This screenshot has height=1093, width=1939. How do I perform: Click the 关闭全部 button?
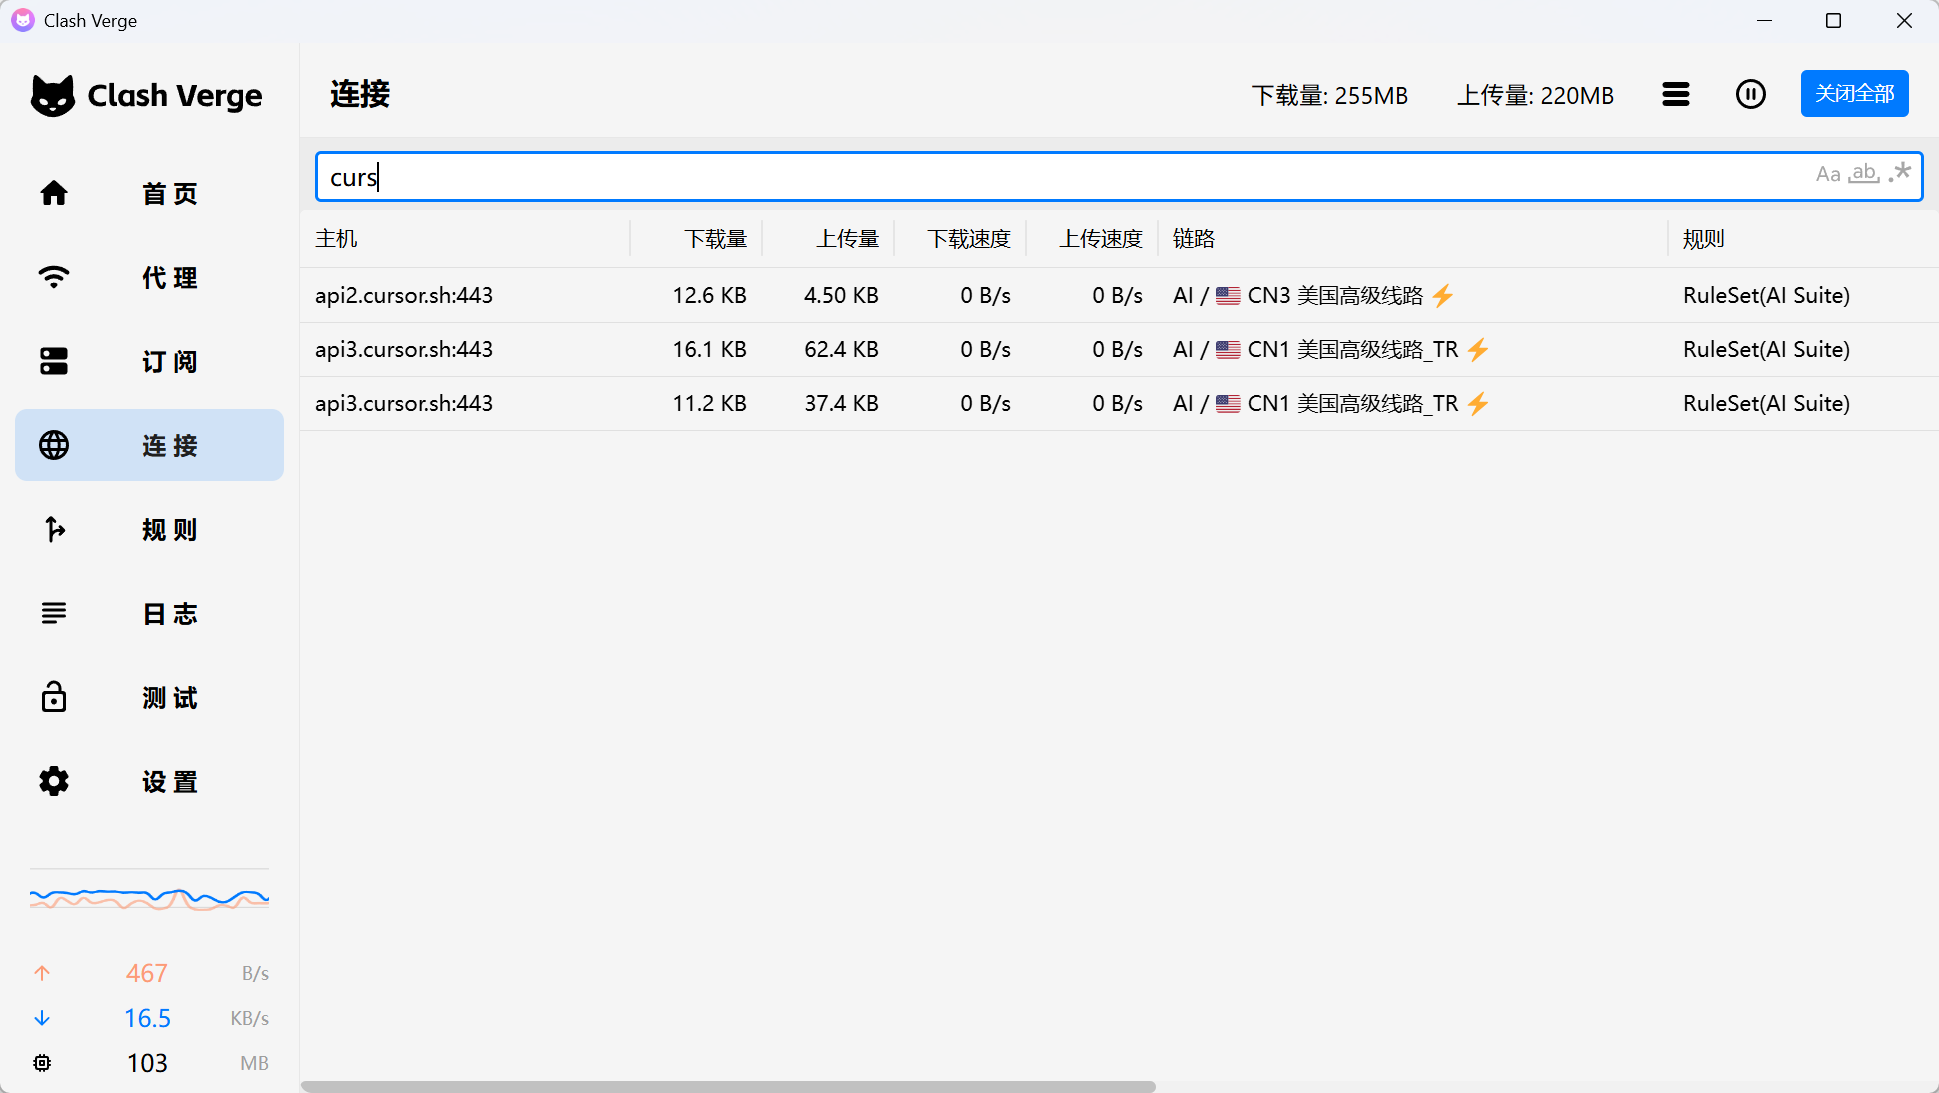(1854, 94)
